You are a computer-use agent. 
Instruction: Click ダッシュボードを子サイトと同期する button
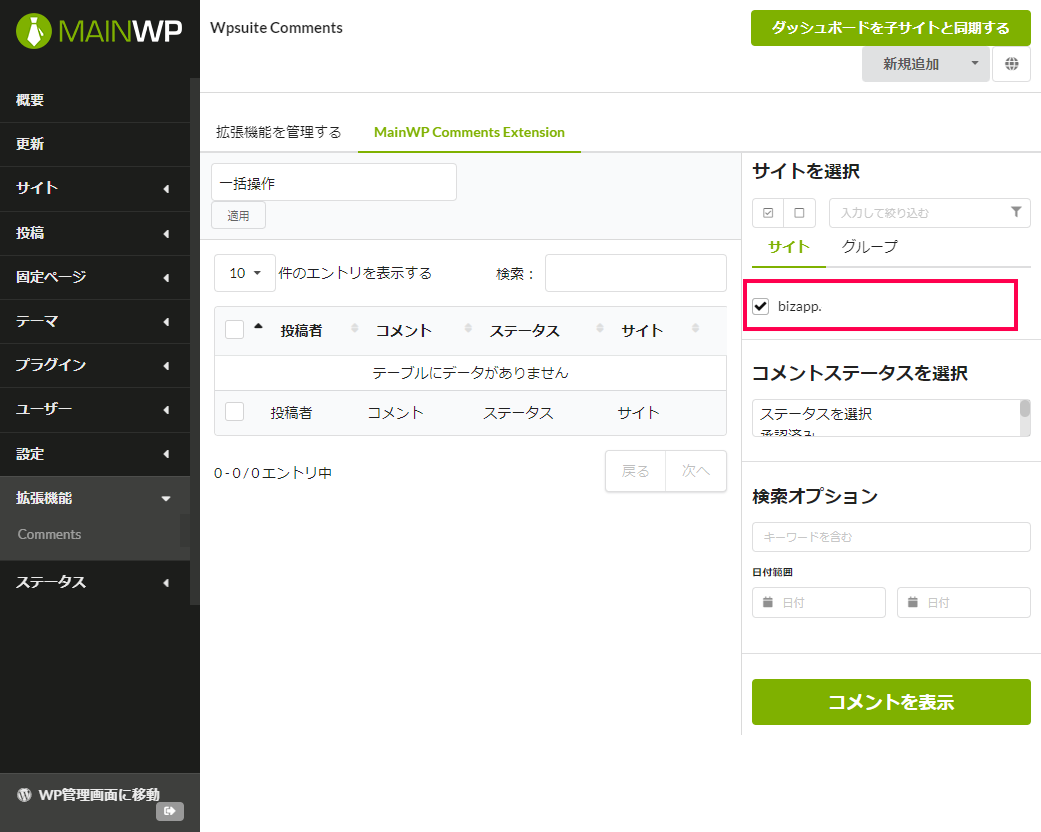890,28
